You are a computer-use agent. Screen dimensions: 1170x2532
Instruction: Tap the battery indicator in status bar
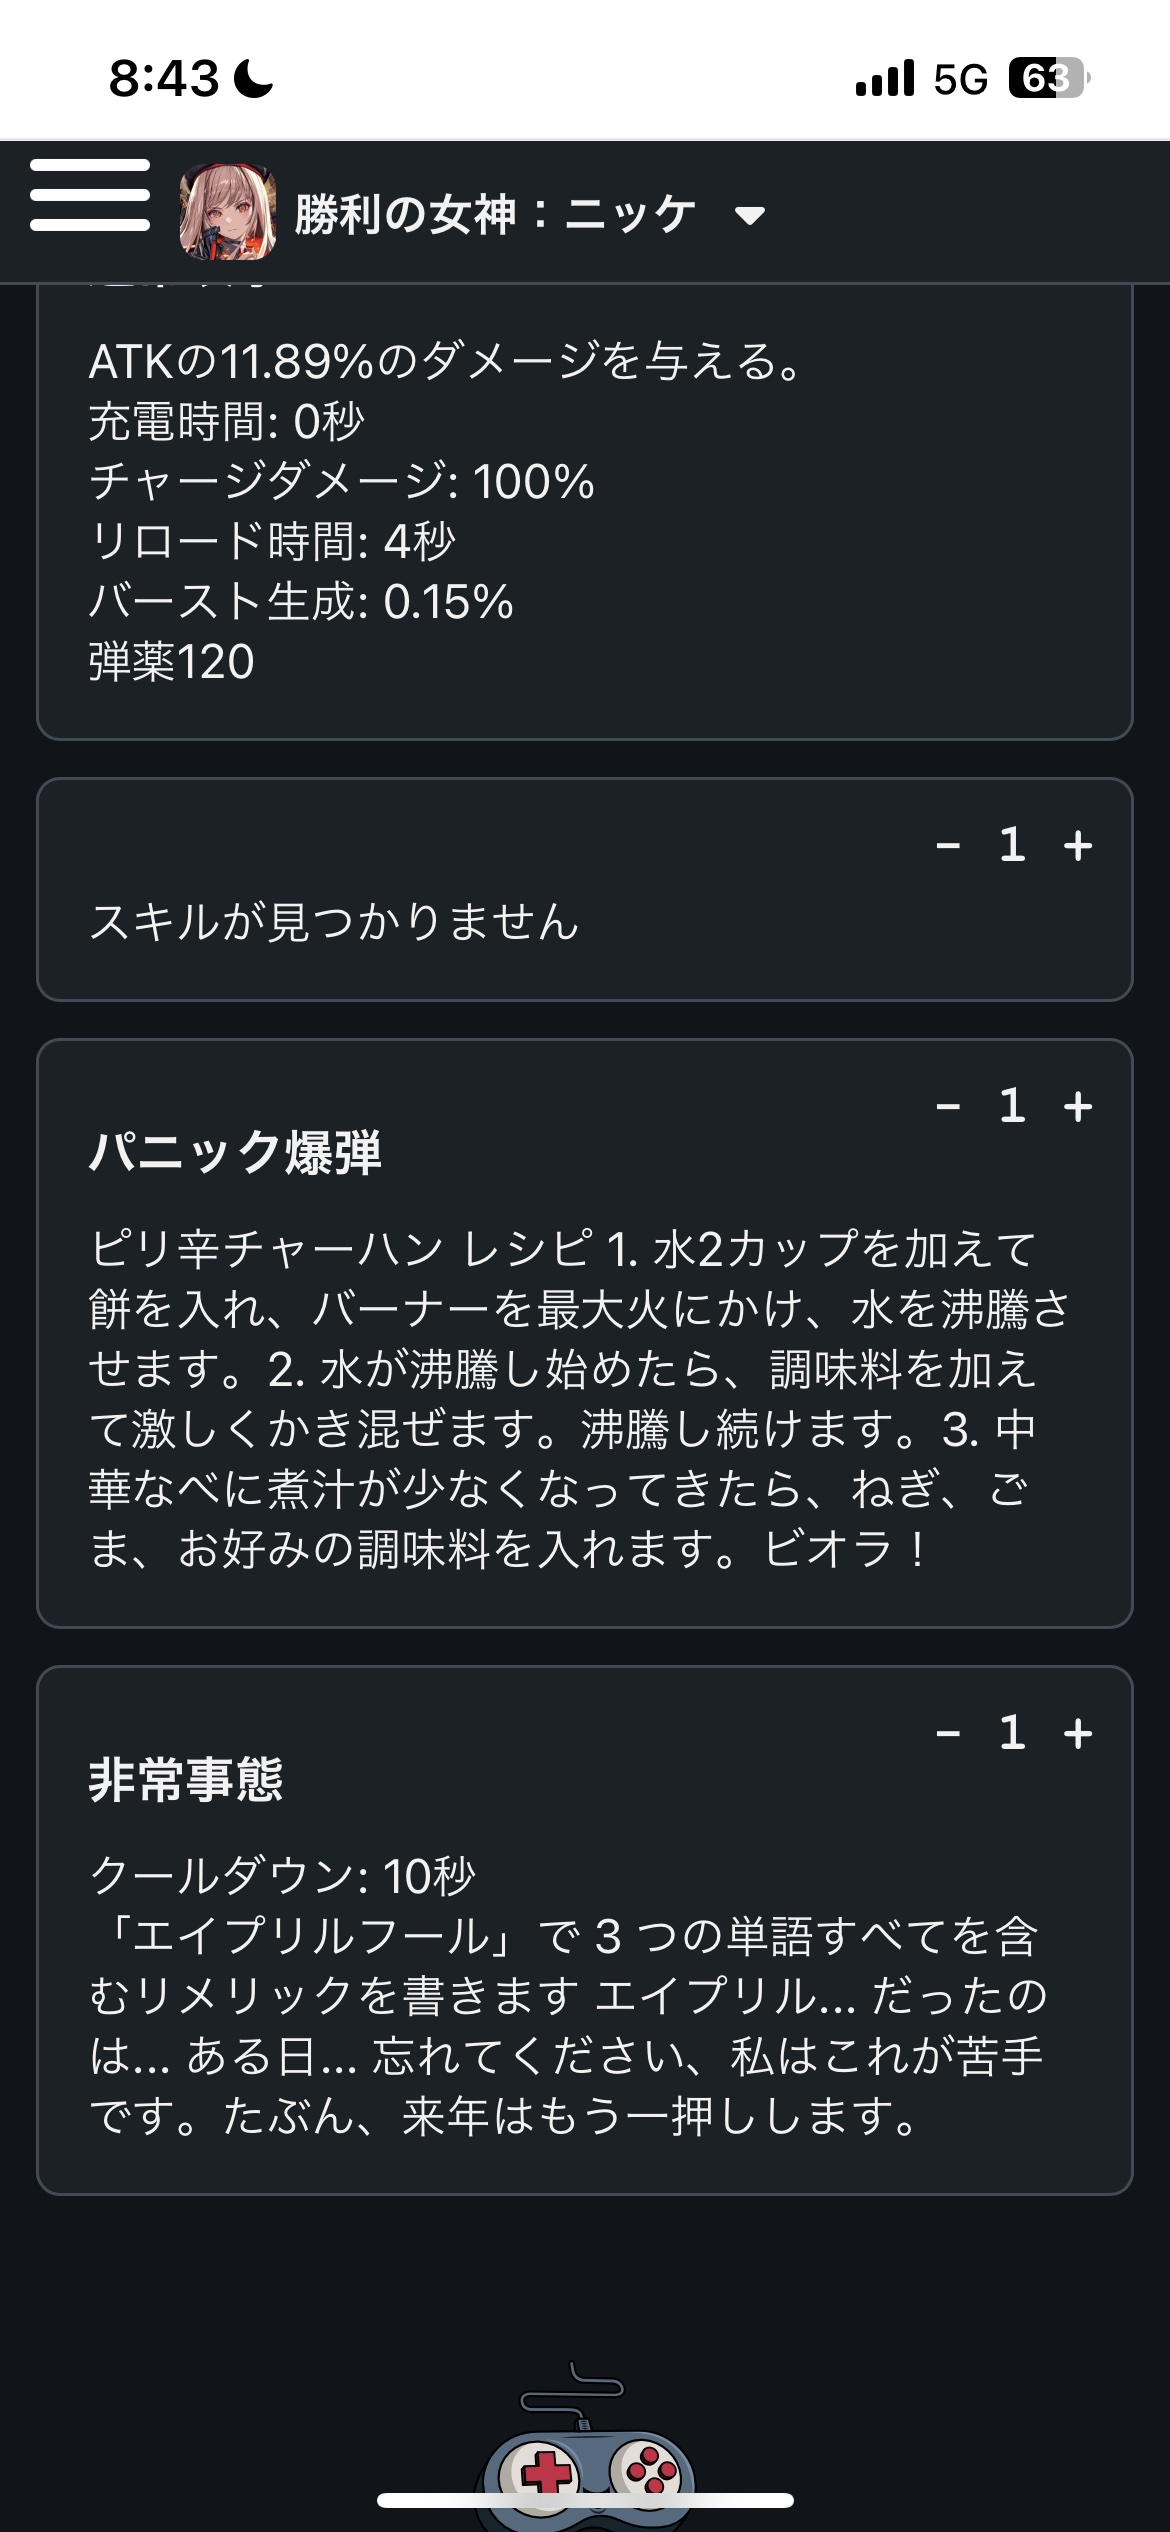click(1048, 78)
